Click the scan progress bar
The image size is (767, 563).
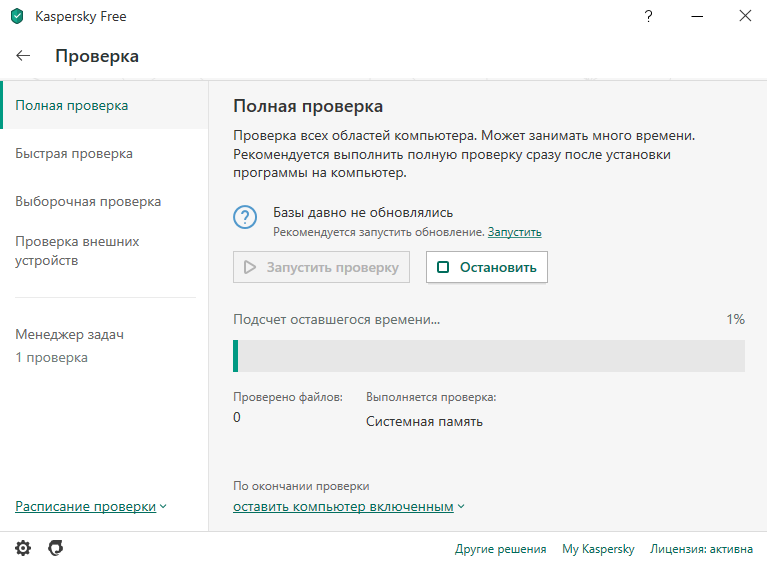coord(489,356)
